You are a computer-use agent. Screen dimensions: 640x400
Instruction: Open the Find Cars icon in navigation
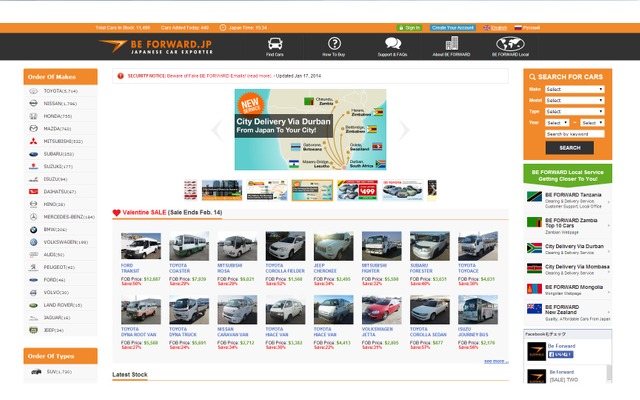275,44
